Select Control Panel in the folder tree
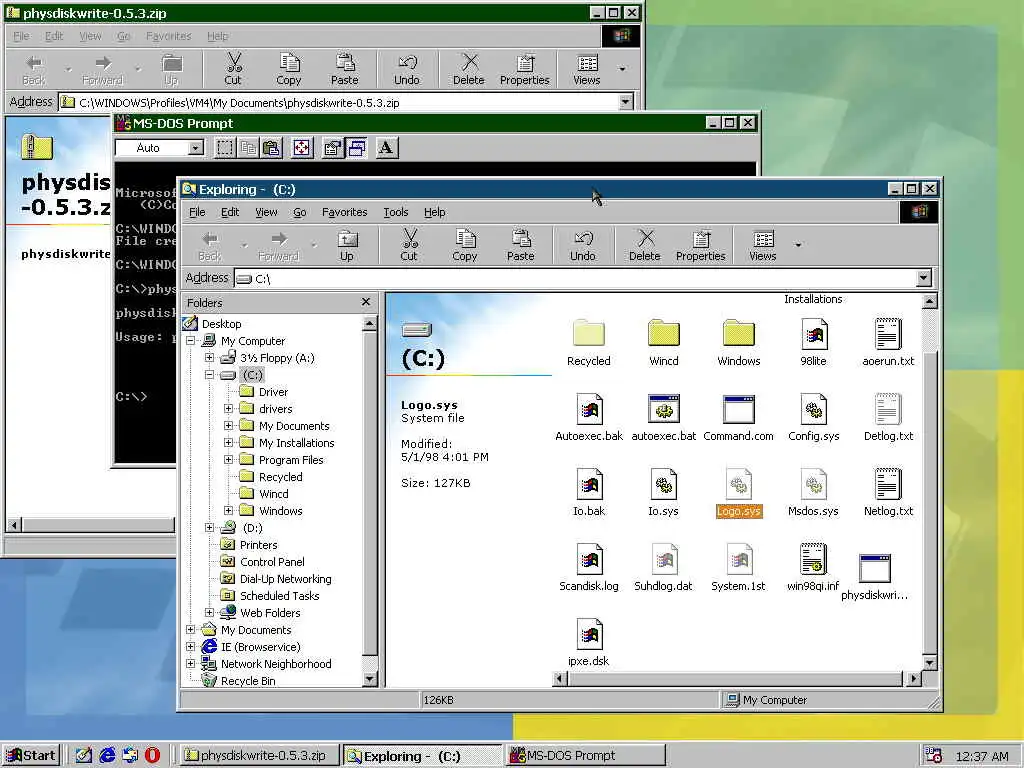Image resolution: width=1024 pixels, height=768 pixels. 272,562
